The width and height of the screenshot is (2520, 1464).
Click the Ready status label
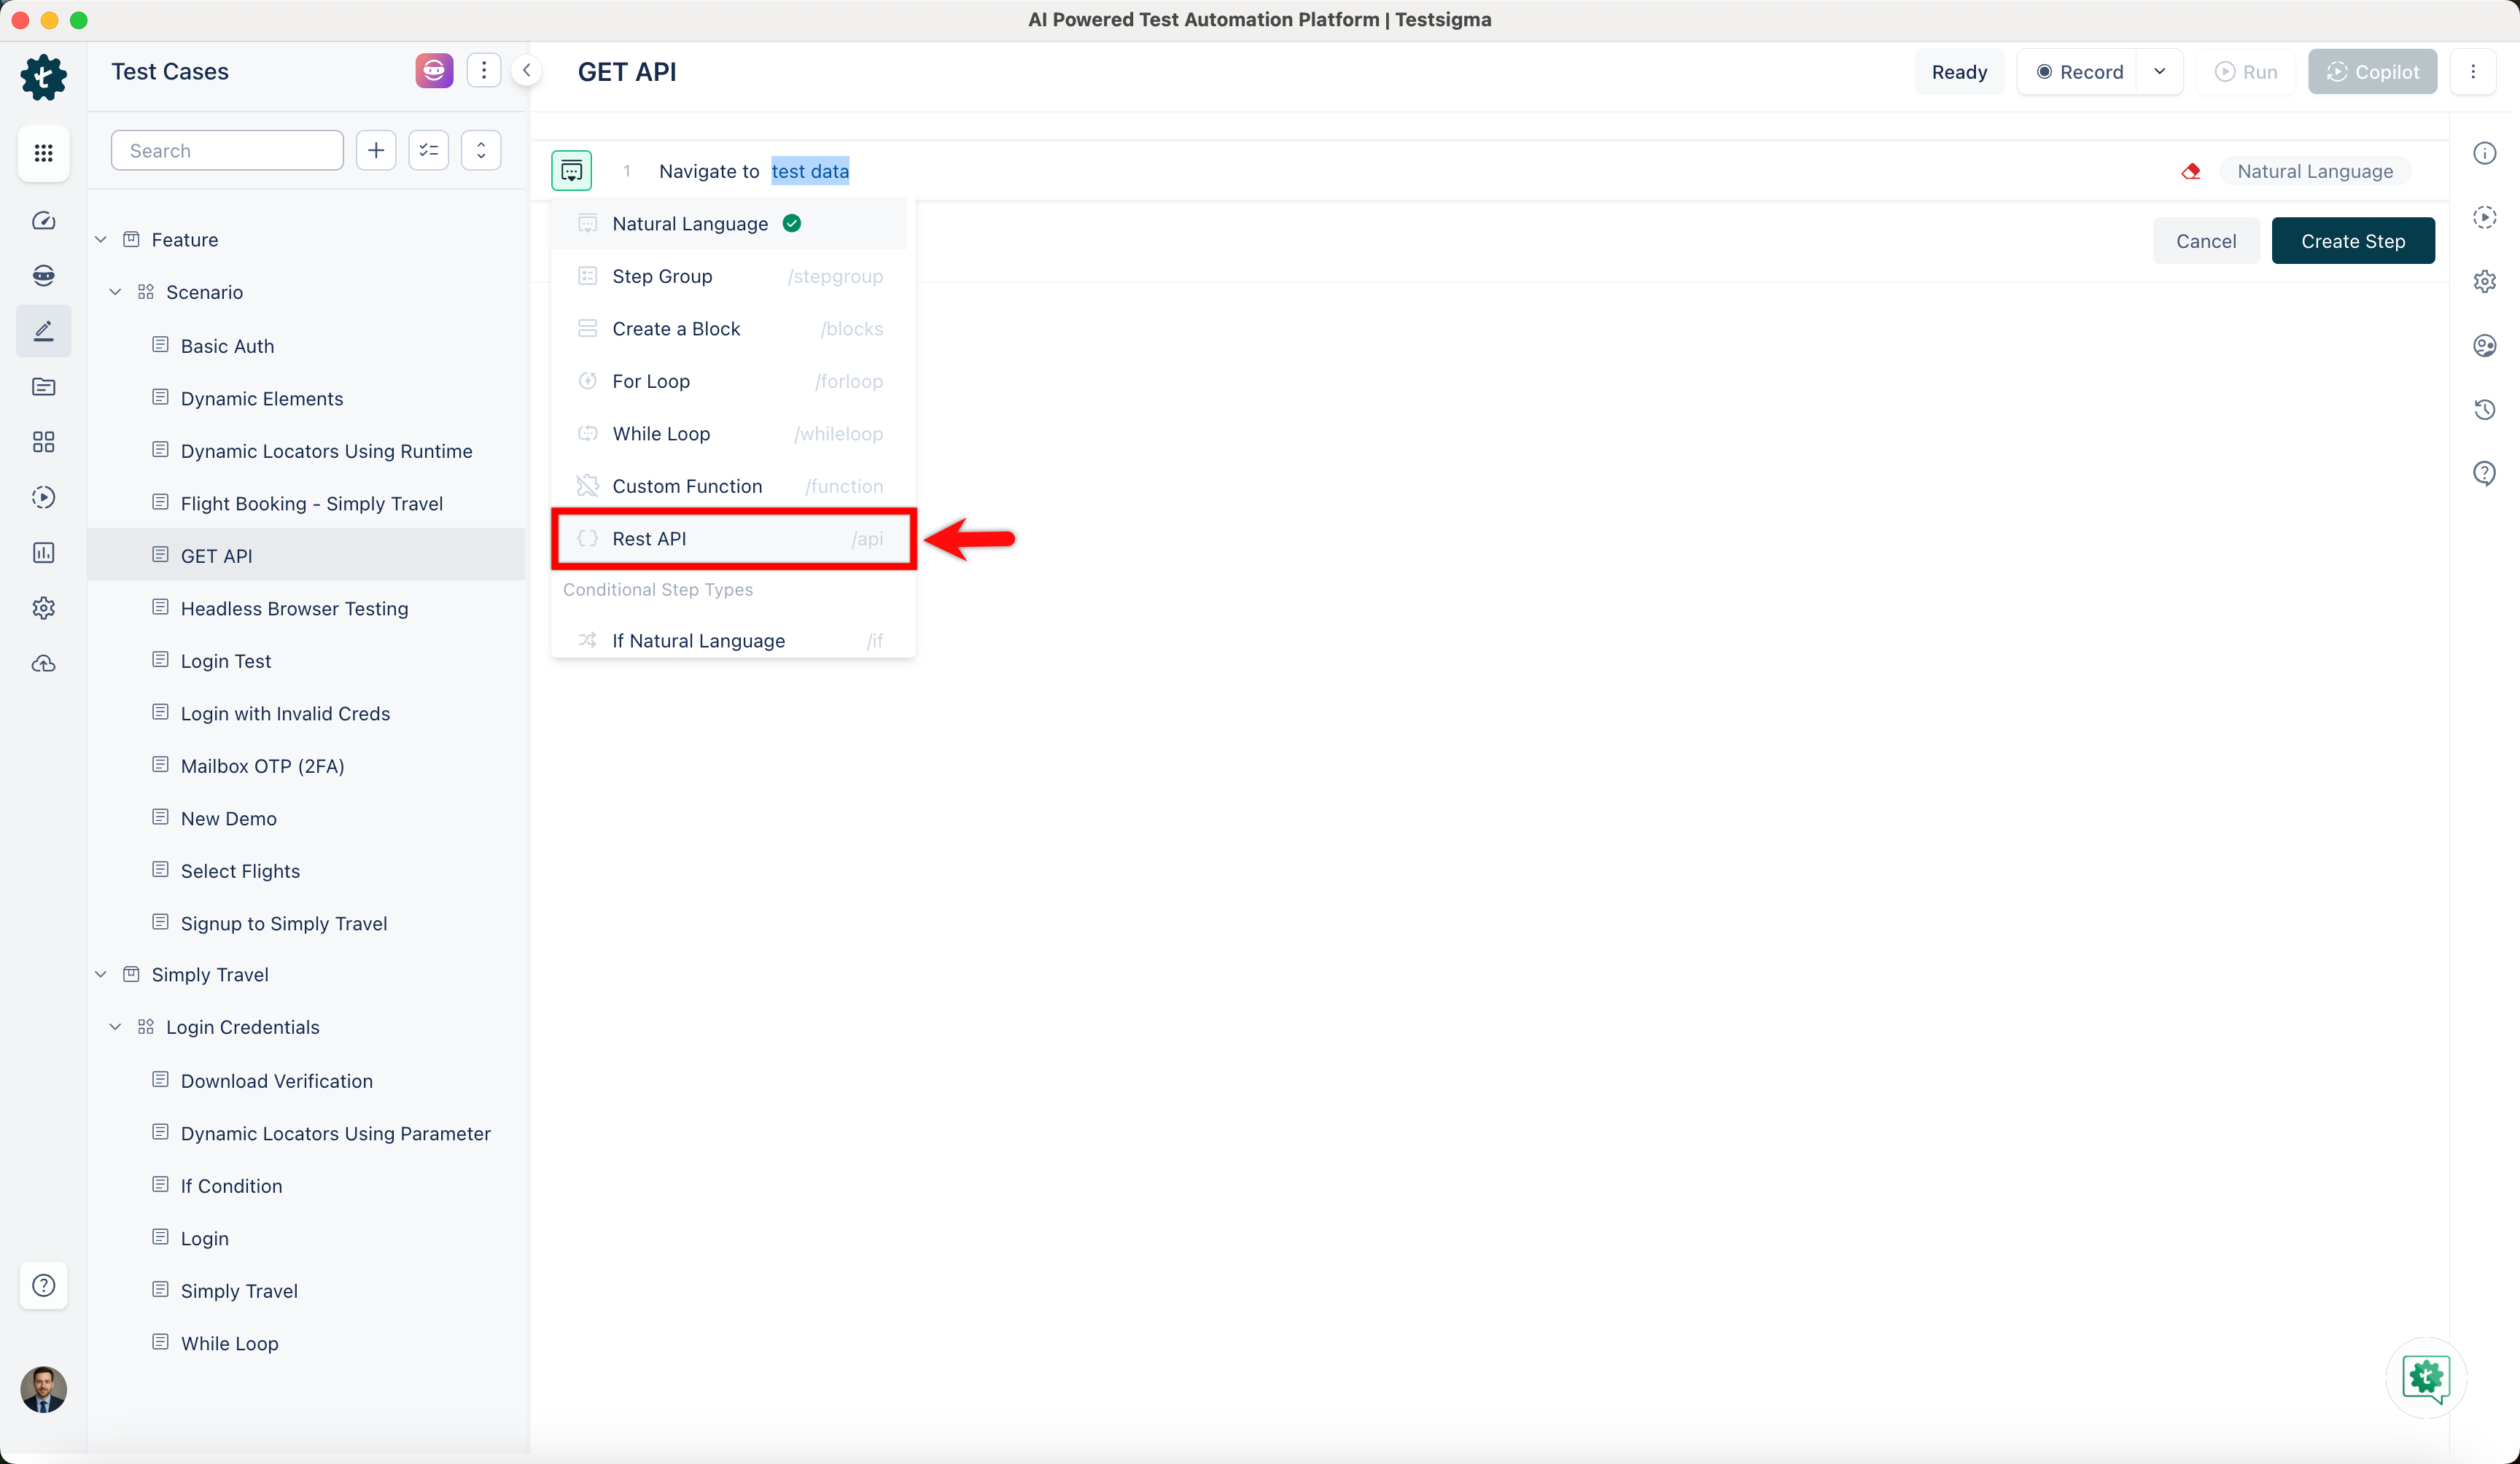coord(1959,71)
